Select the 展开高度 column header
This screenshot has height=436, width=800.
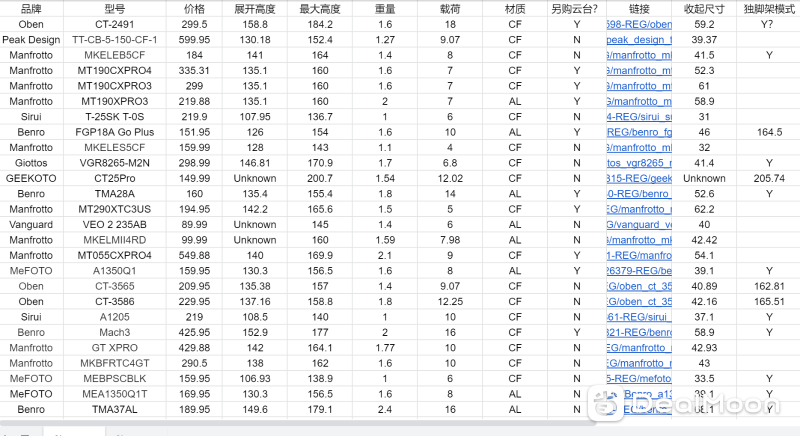click(x=255, y=9)
